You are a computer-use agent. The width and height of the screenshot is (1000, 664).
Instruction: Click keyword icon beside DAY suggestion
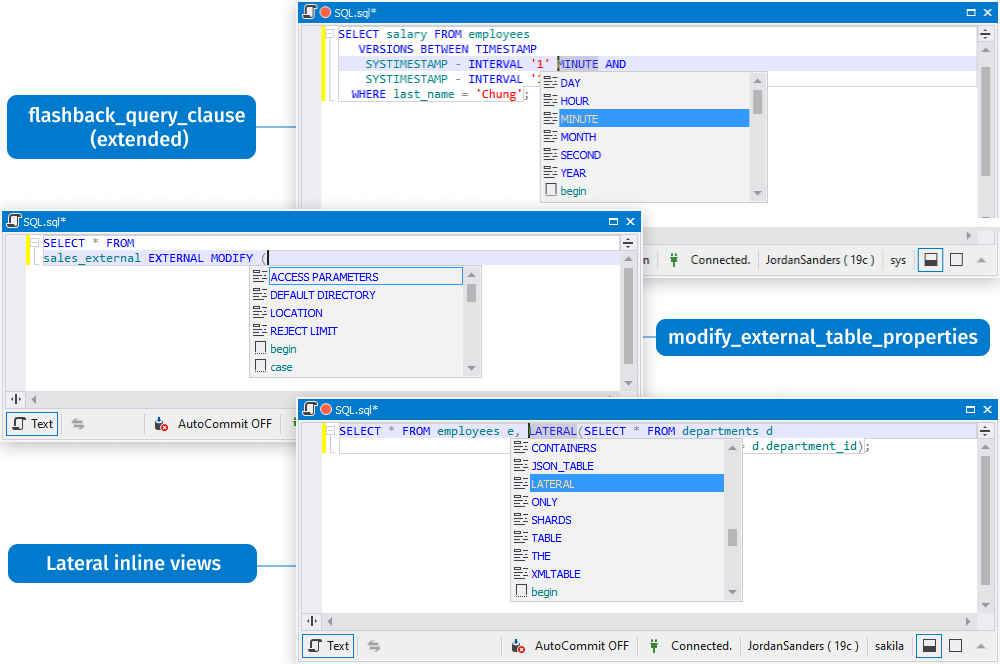click(x=550, y=82)
